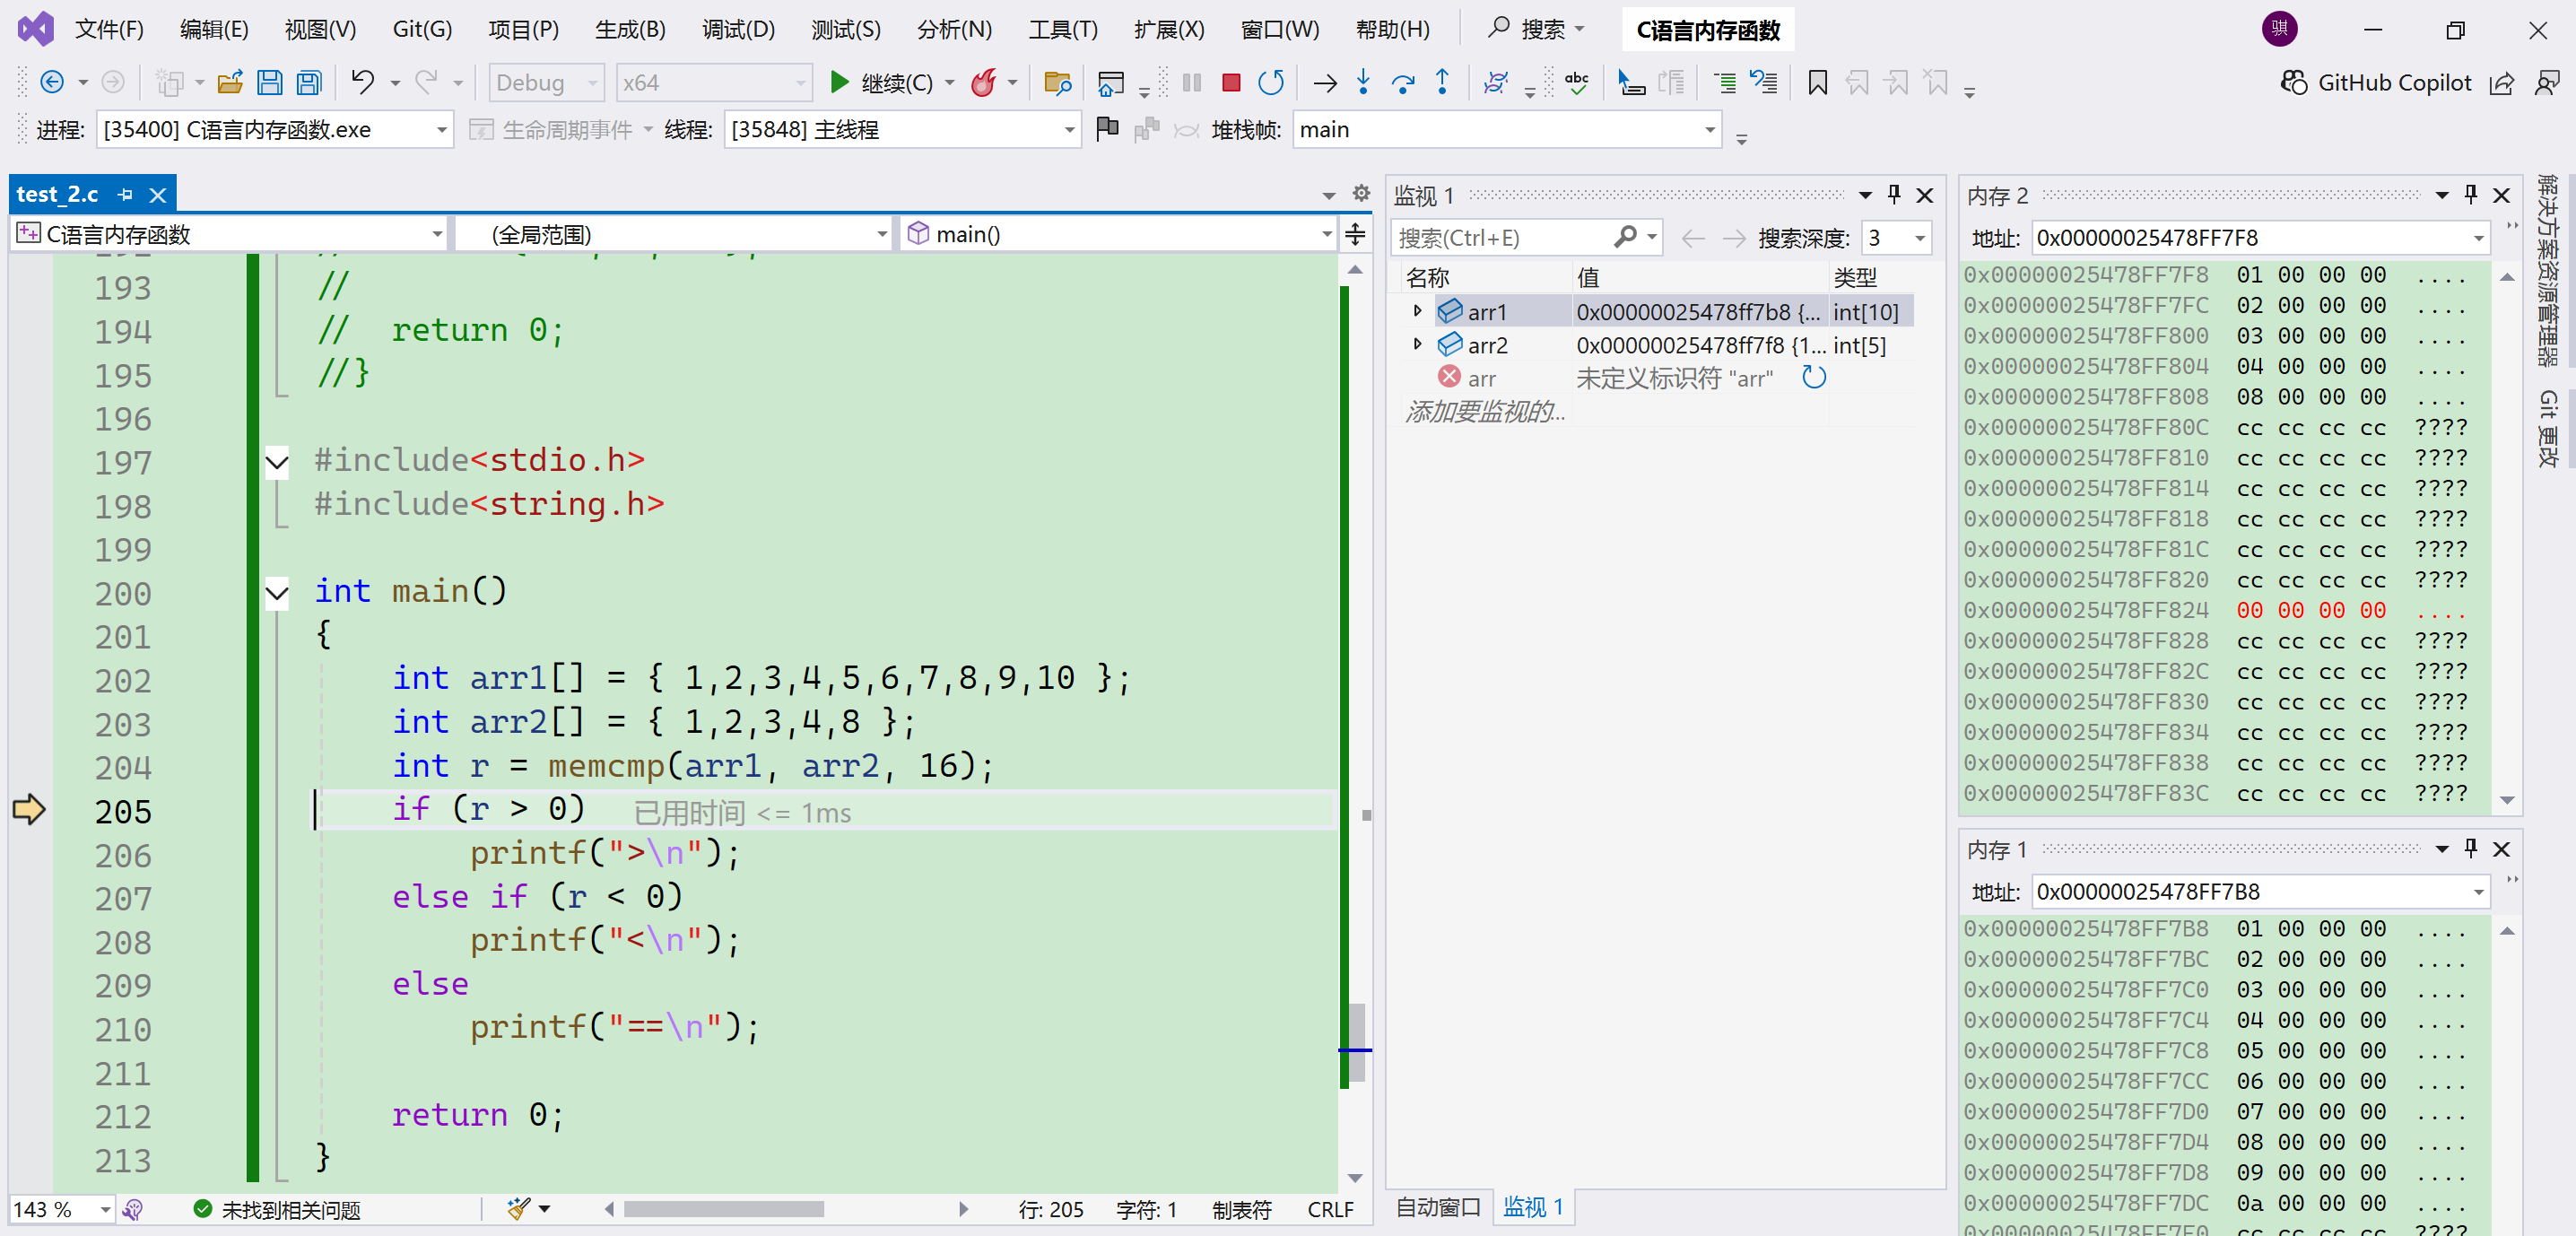The width and height of the screenshot is (2576, 1236).
Task: Switch to the 自动窗口 tab
Action: tap(1437, 1207)
